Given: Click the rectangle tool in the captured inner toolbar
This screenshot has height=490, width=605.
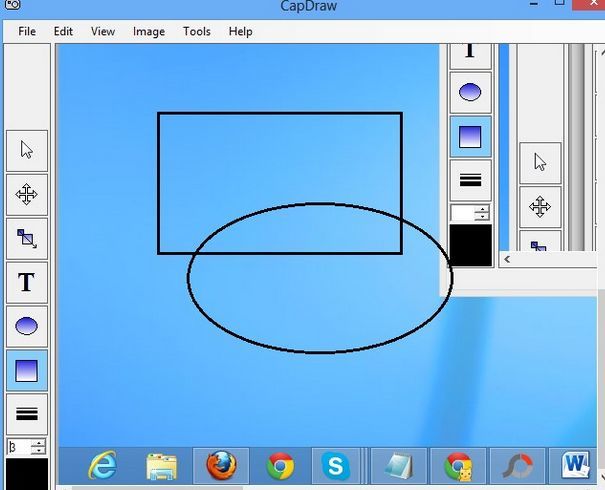Looking at the screenshot, I should [470, 137].
